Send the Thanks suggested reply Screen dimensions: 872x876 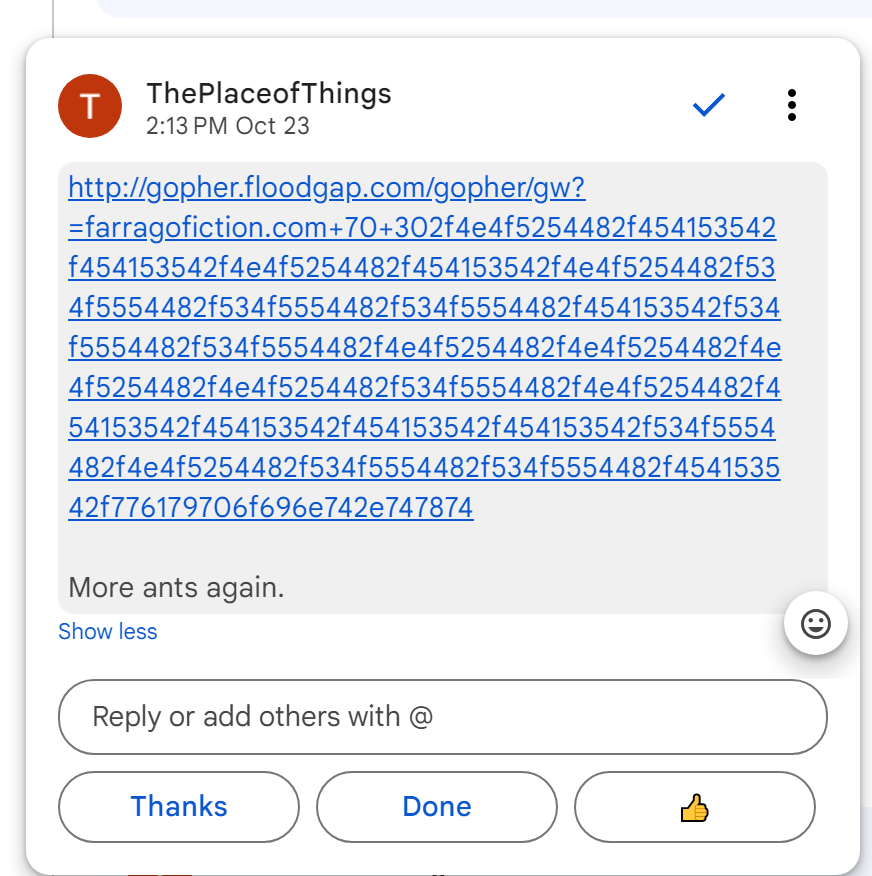[179, 807]
